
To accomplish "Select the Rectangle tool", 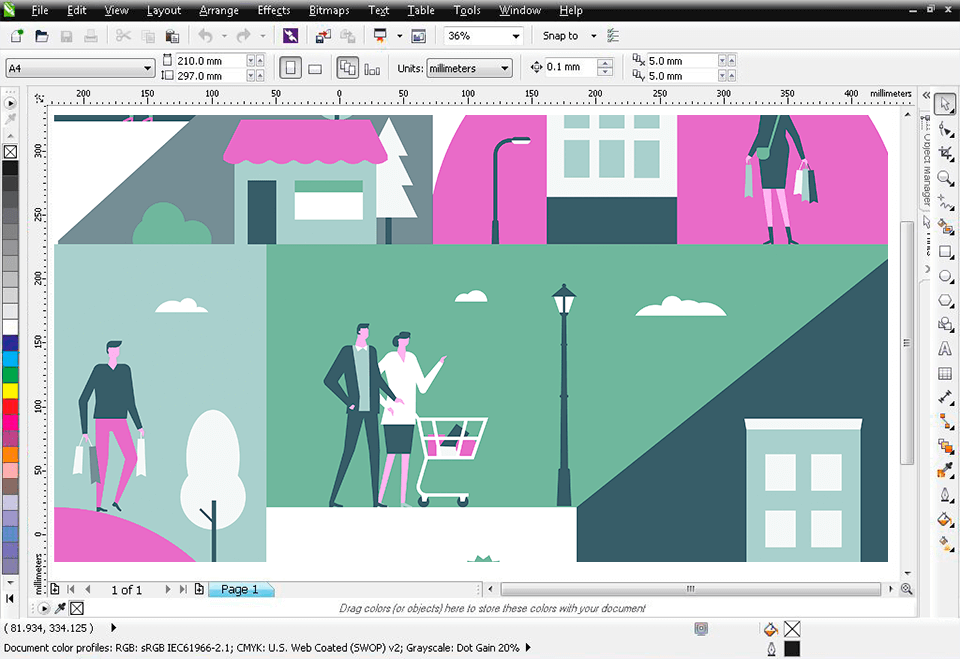I will pyautogui.click(x=946, y=252).
